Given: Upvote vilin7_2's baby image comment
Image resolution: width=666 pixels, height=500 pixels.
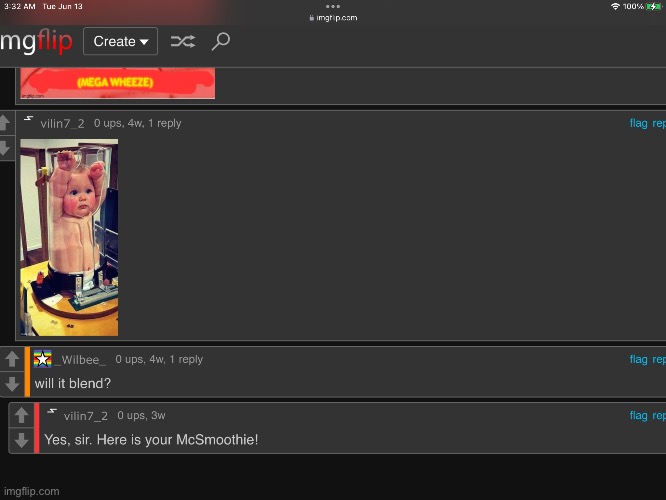Looking at the screenshot, I should tap(5, 124).
